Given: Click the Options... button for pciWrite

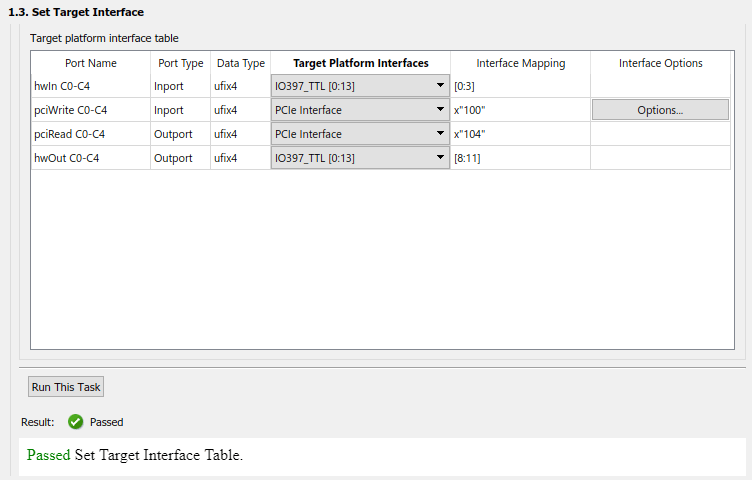Looking at the screenshot, I should click(x=660, y=110).
